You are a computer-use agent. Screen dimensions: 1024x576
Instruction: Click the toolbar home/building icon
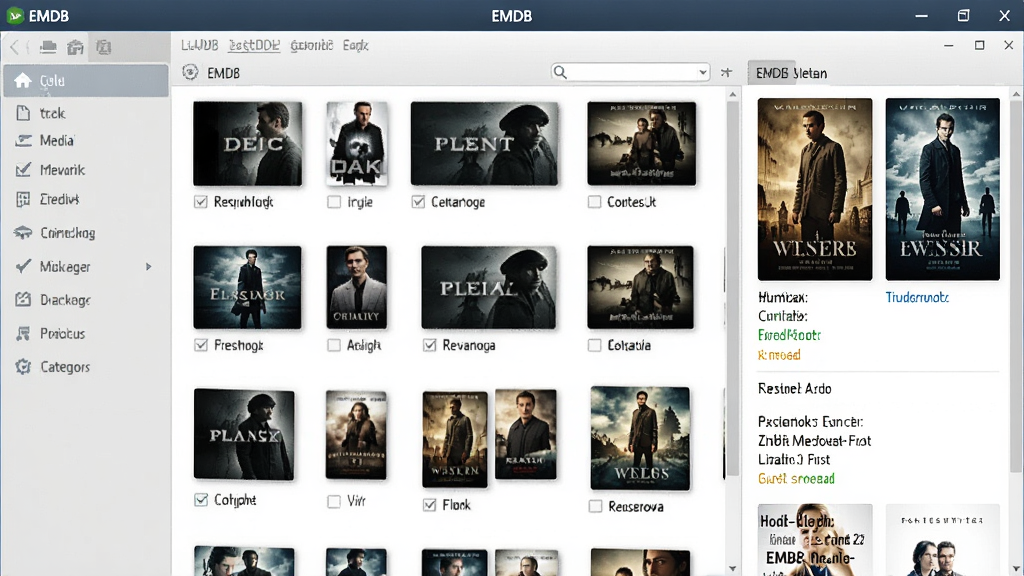(x=75, y=47)
